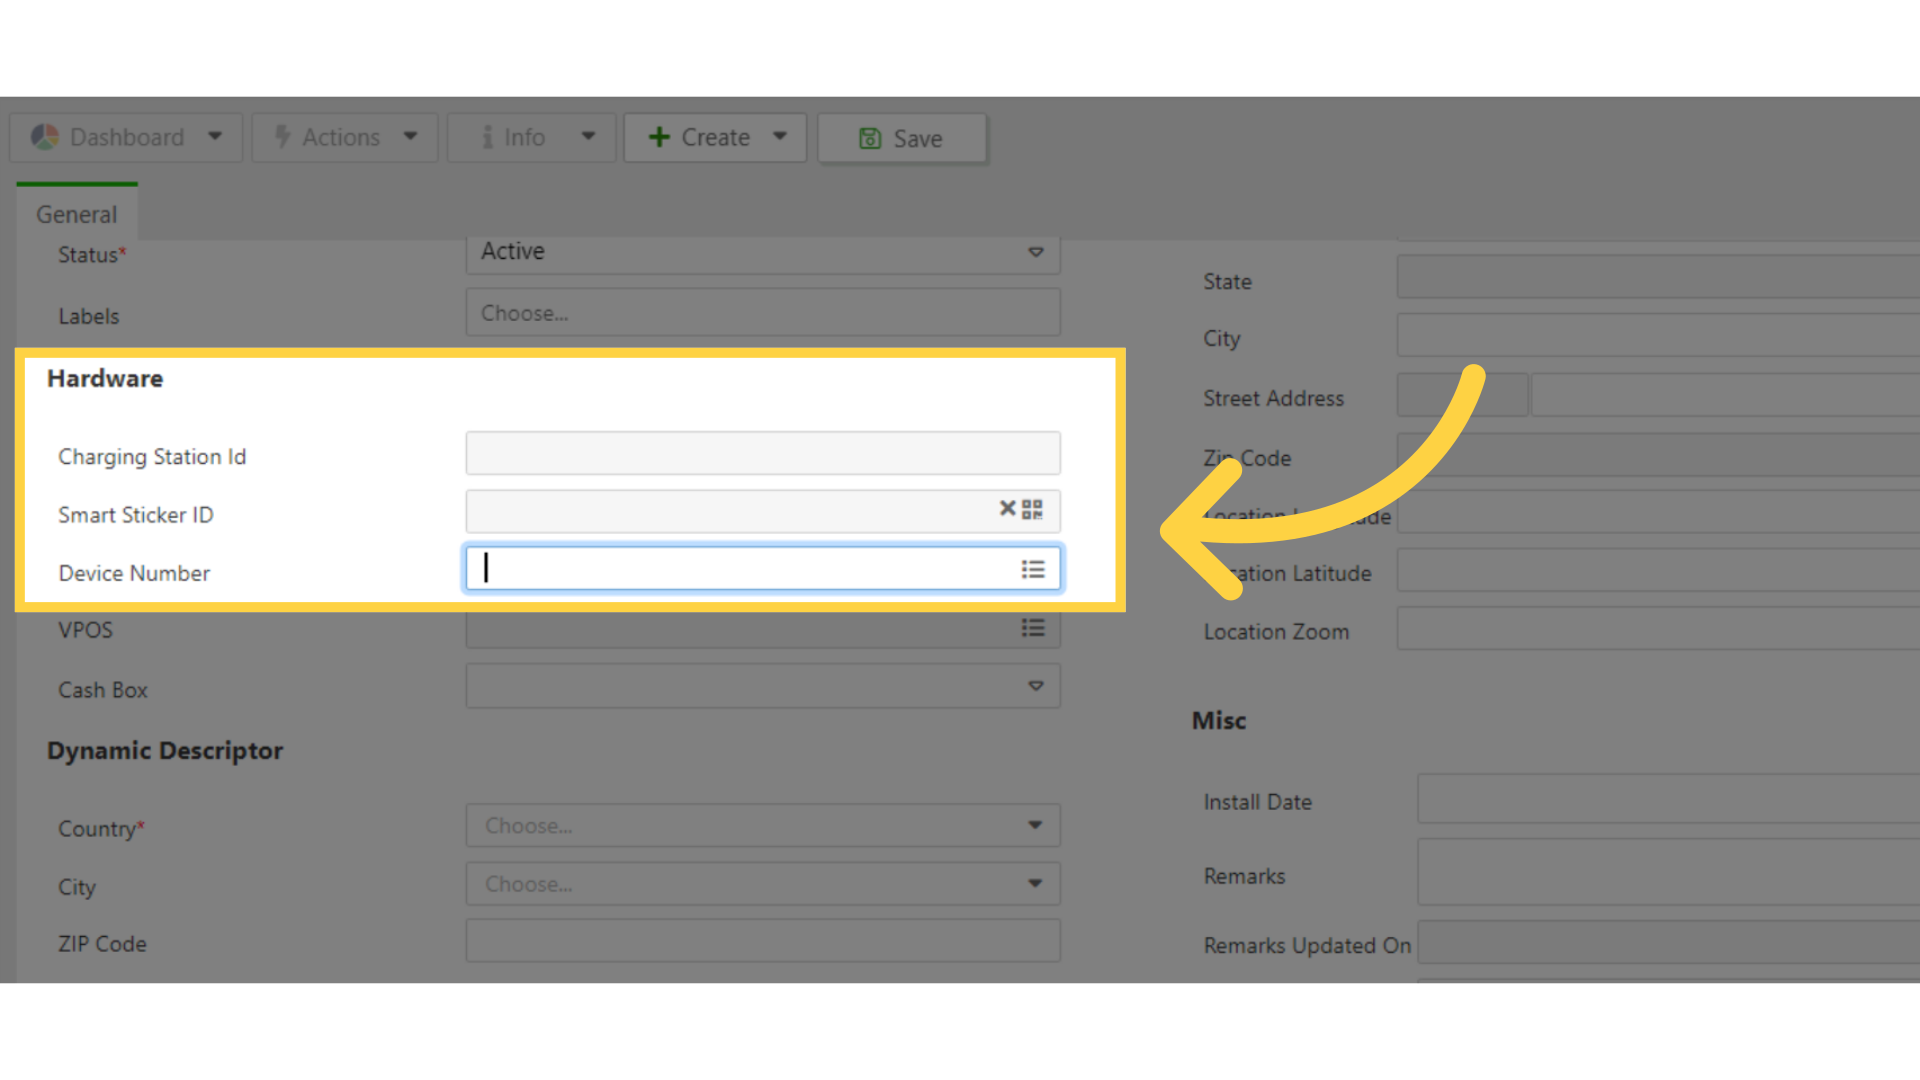1920x1080 pixels.
Task: Click the State input field
Action: click(1658, 277)
